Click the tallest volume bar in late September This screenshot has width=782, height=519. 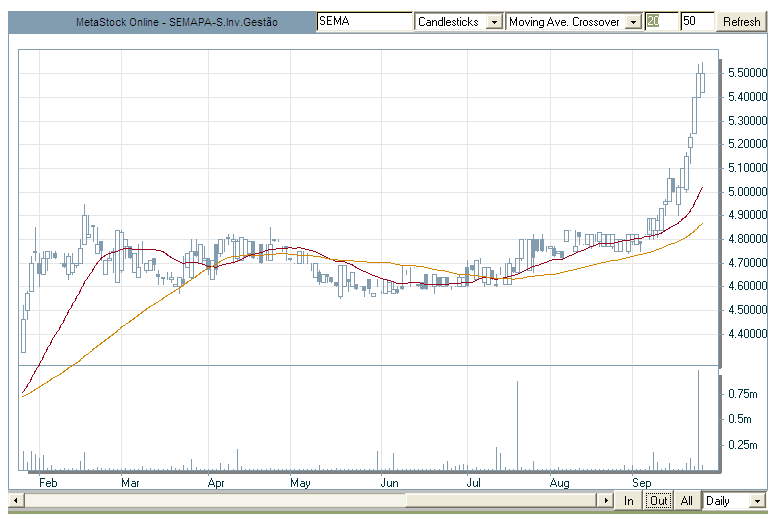[x=698, y=420]
